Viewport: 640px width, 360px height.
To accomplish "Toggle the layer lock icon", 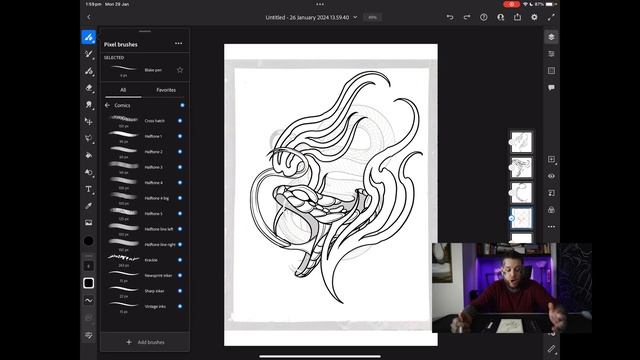I will [x=551, y=210].
